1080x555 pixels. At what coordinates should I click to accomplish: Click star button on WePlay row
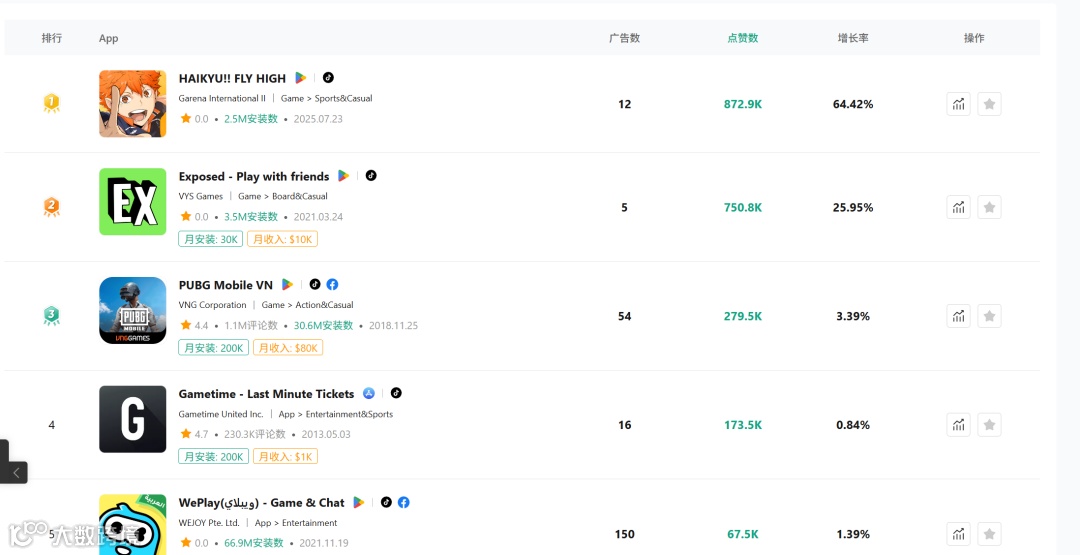pyautogui.click(x=989, y=534)
